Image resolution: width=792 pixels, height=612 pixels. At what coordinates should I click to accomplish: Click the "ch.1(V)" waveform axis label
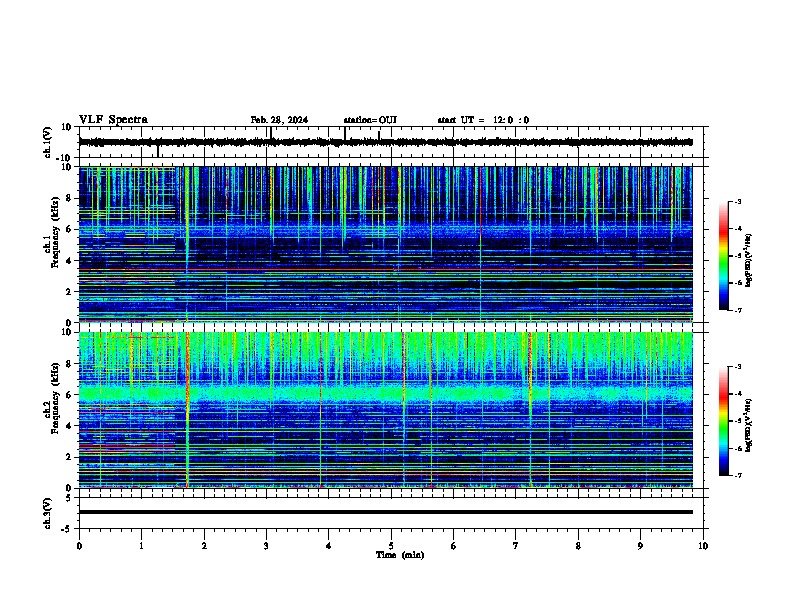pyautogui.click(x=48, y=142)
